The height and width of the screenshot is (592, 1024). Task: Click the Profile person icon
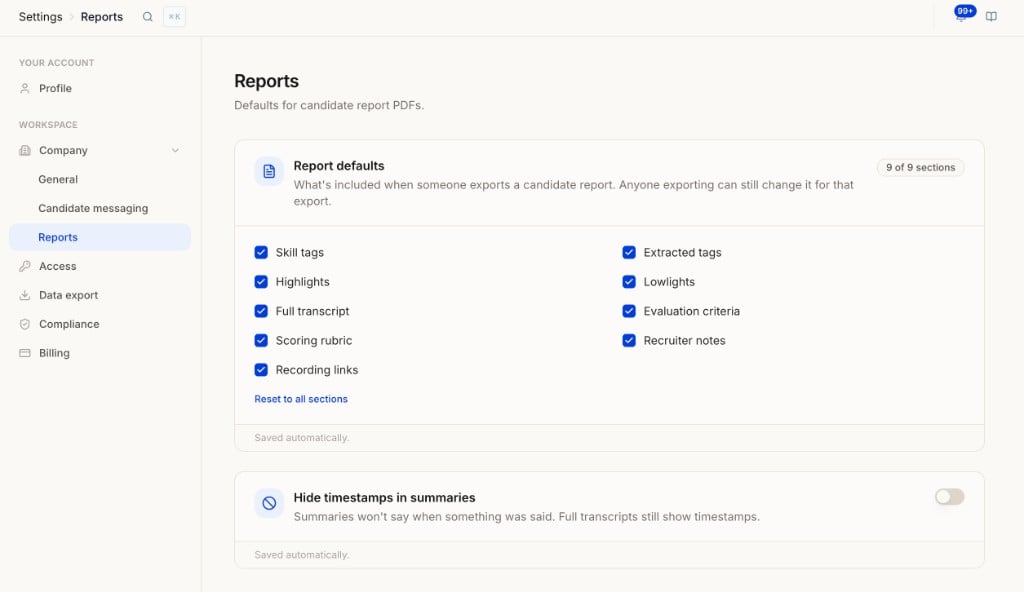(25, 88)
